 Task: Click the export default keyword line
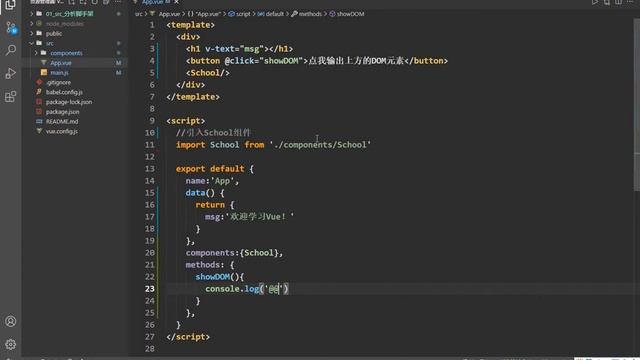click(x=215, y=169)
